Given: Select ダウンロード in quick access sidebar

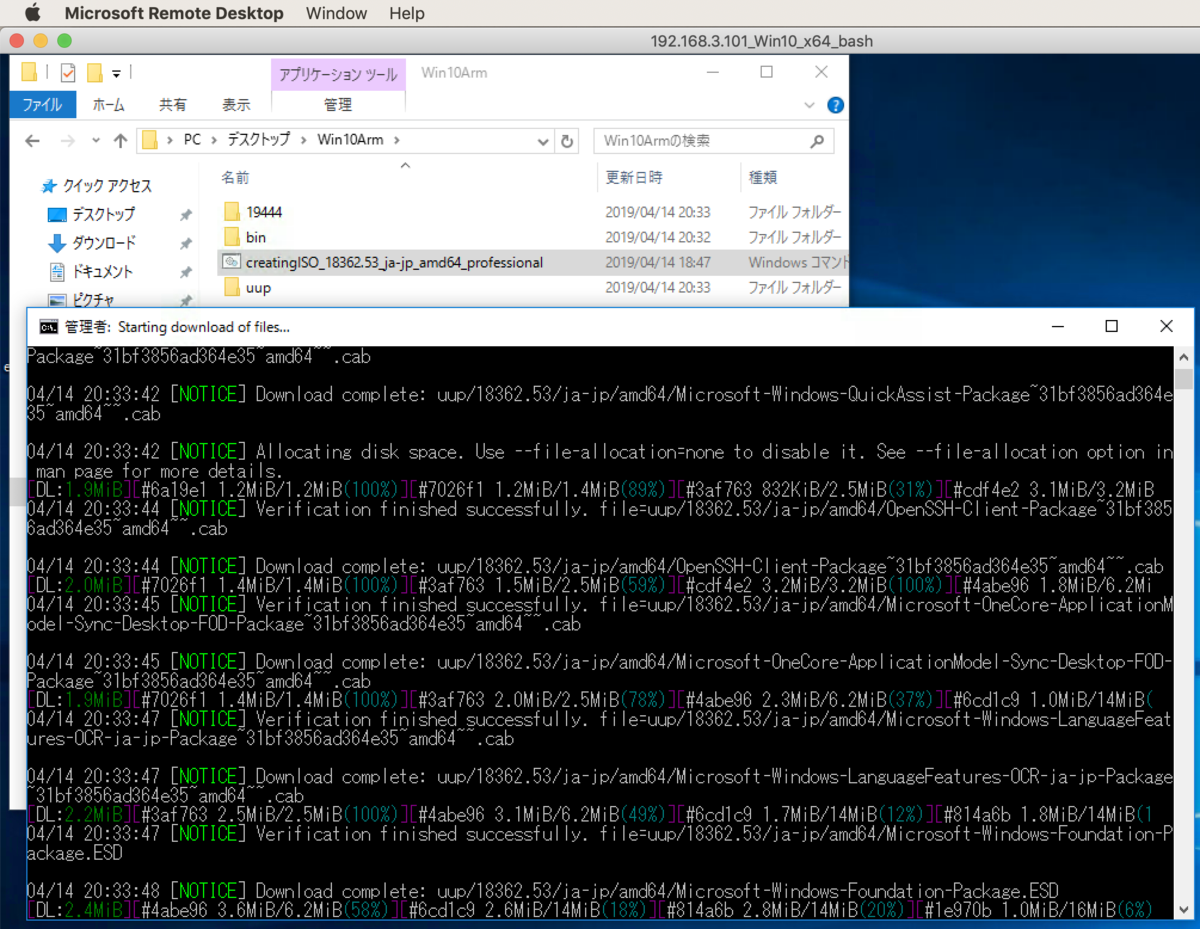Looking at the screenshot, I should tap(103, 243).
